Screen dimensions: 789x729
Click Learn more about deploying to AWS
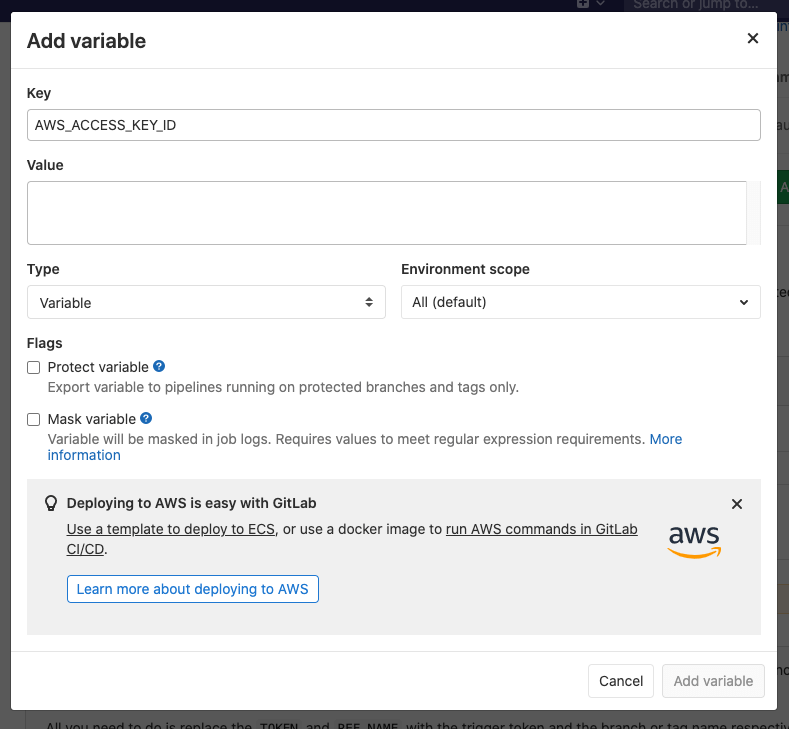[x=193, y=589]
